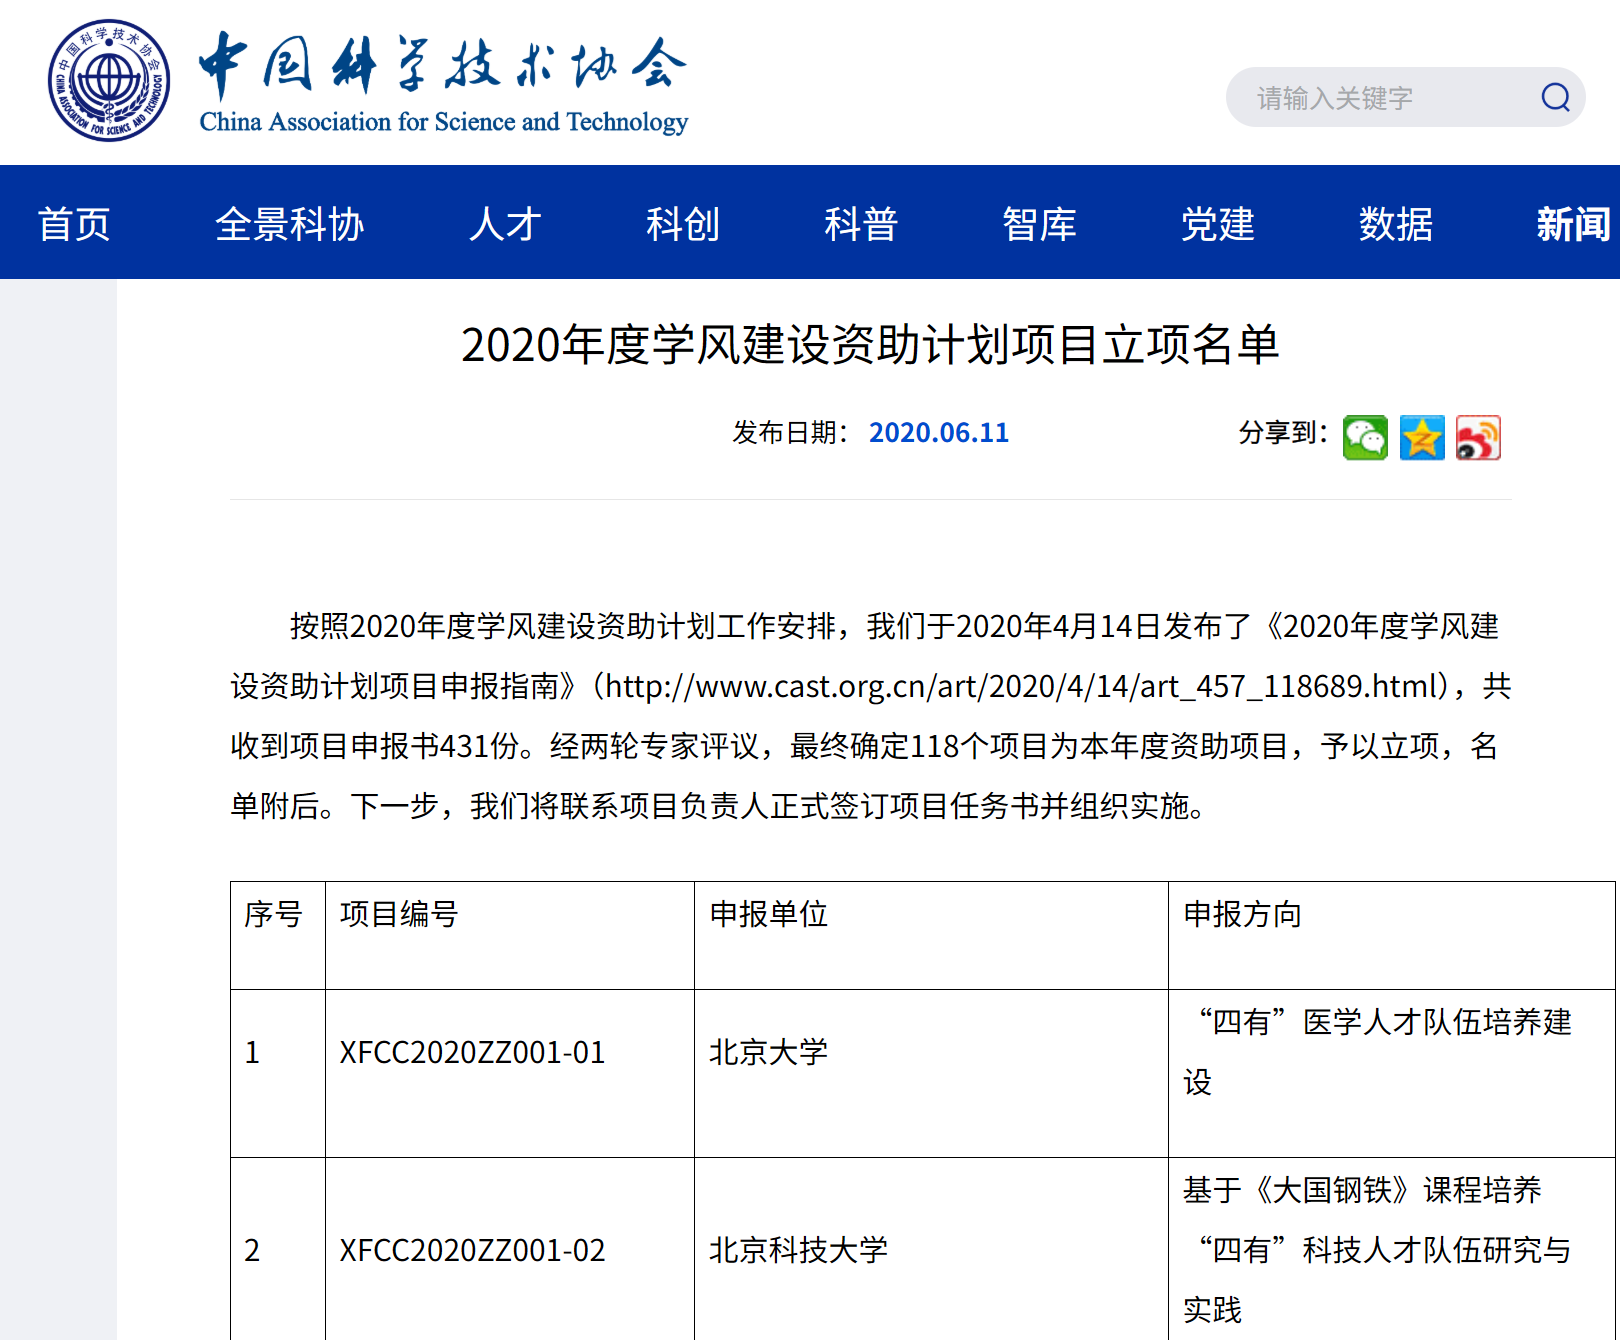Click the publish date 2020.06.11
The image size is (1620, 1340).
(938, 432)
